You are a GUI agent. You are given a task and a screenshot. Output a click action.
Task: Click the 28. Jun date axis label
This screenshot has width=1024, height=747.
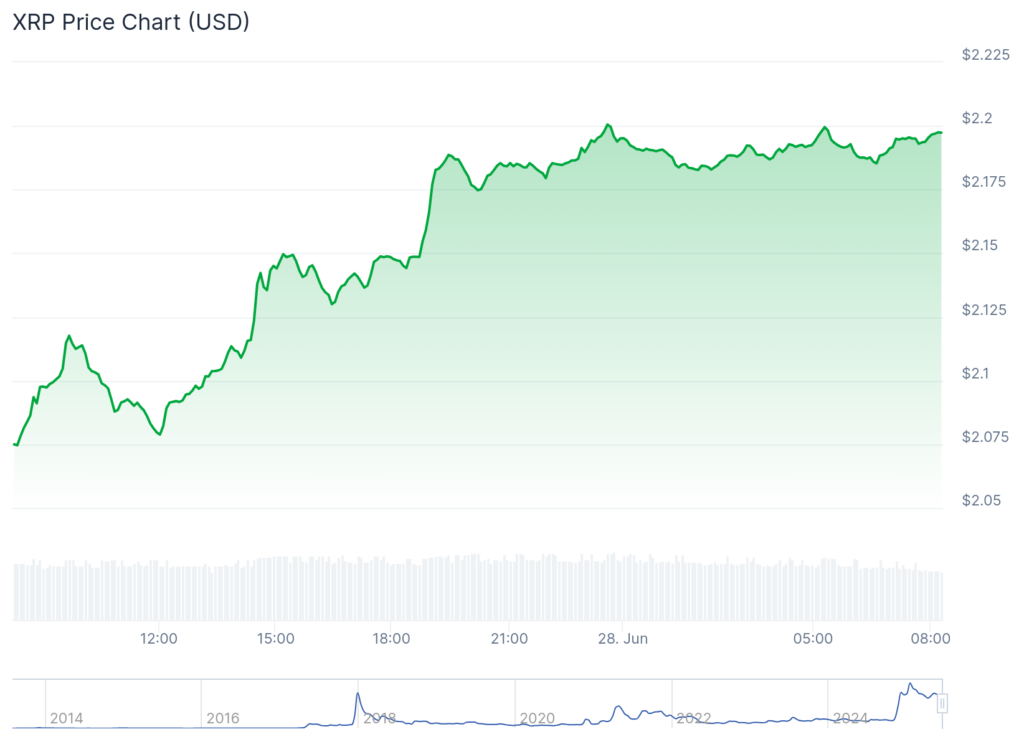point(623,638)
